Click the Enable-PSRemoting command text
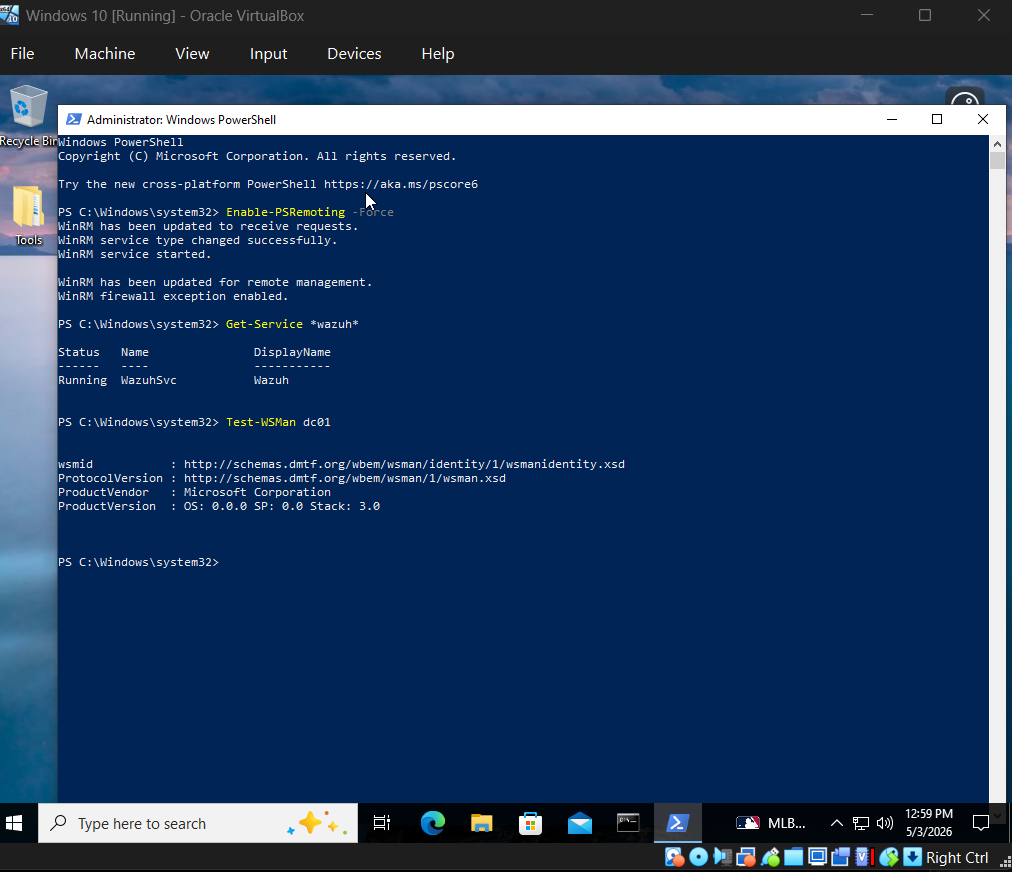 point(285,212)
